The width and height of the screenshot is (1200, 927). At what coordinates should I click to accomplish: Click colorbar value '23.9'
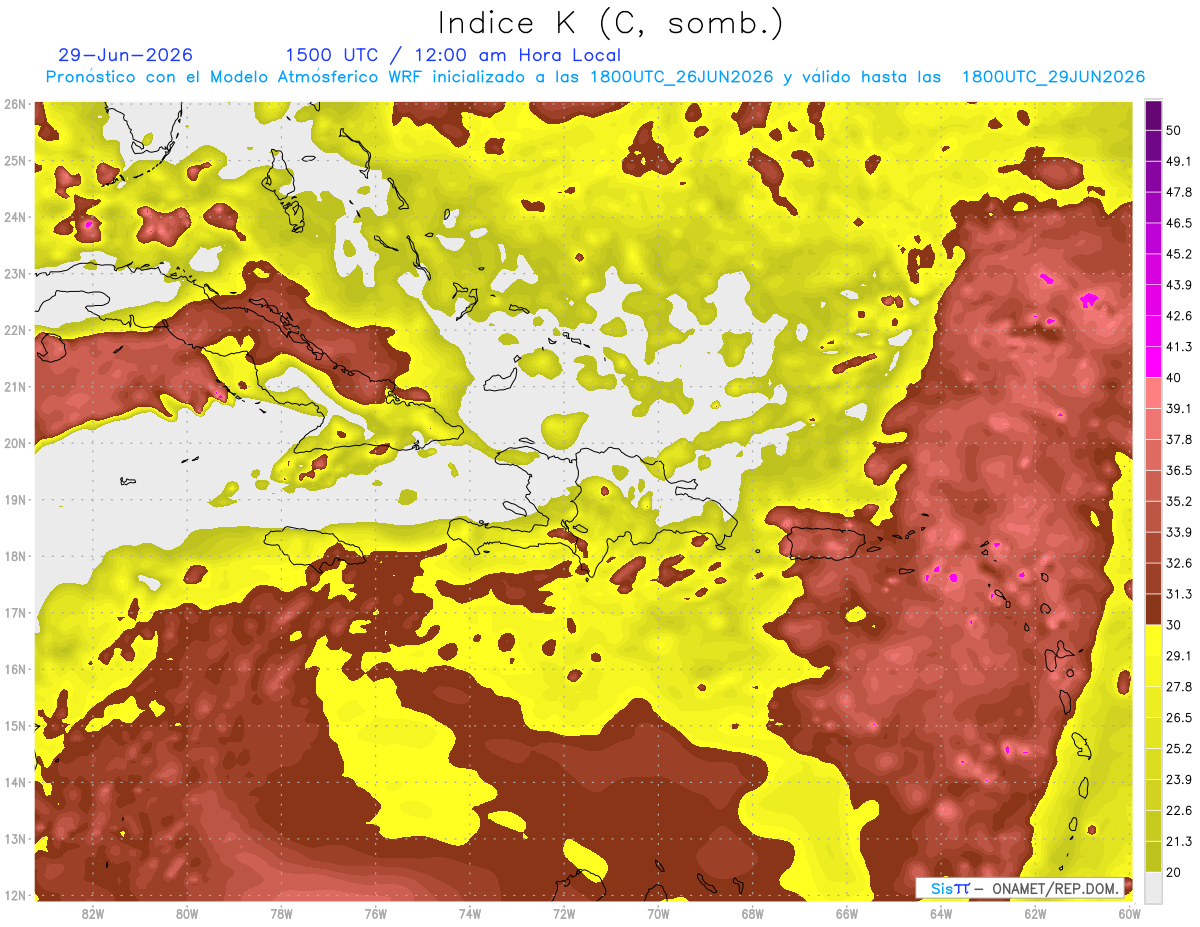[x=1178, y=779]
